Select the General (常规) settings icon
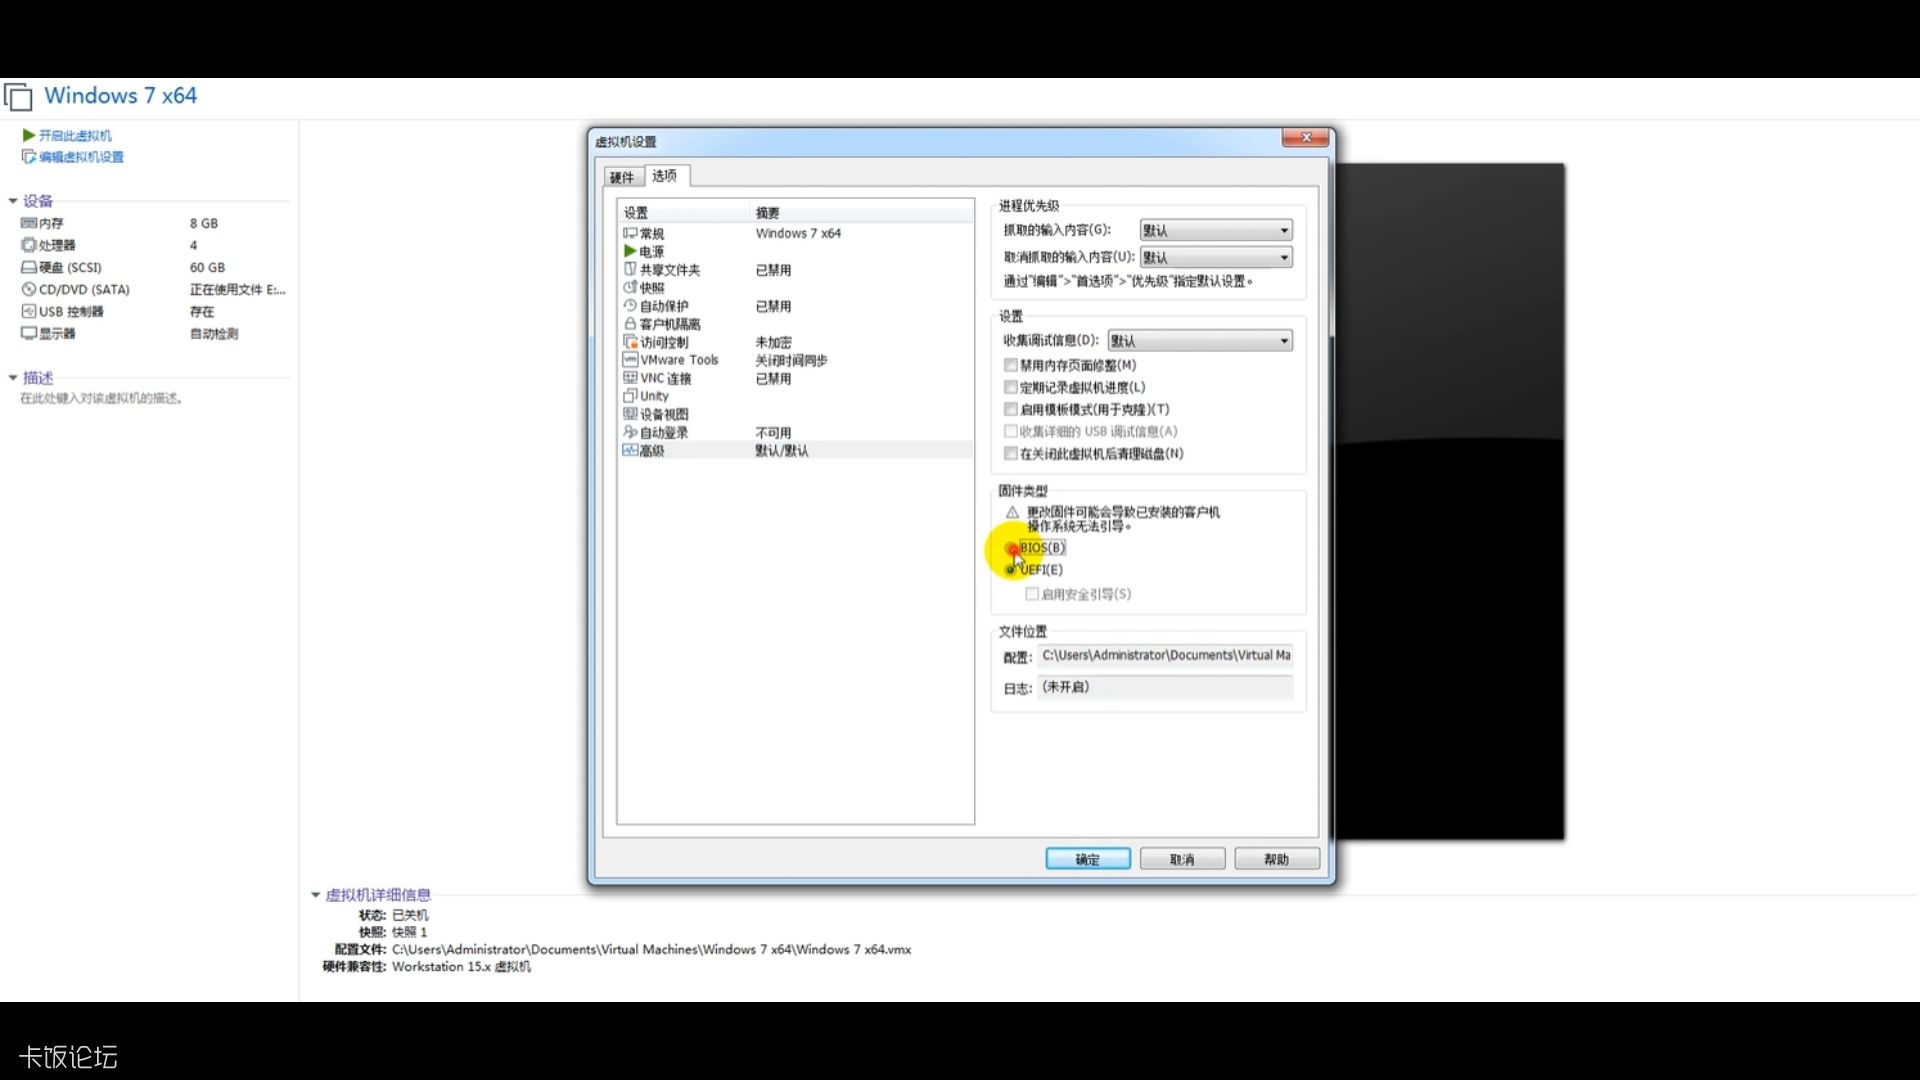This screenshot has width=1920, height=1080. [x=630, y=233]
